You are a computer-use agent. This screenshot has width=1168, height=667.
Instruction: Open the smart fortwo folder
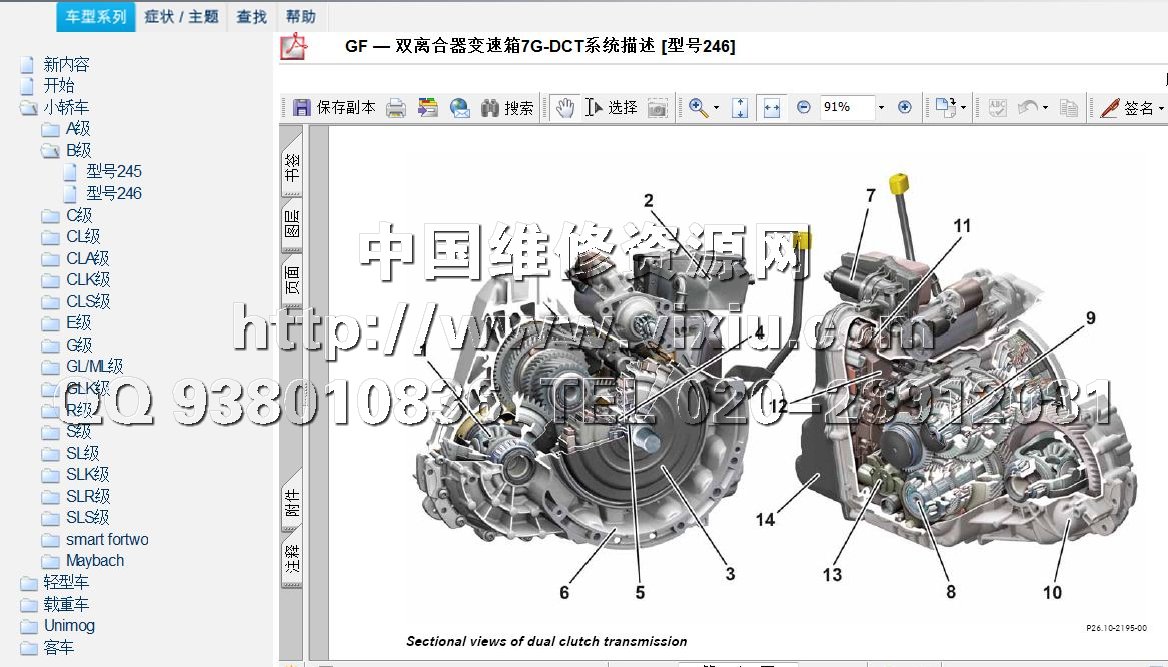[107, 539]
